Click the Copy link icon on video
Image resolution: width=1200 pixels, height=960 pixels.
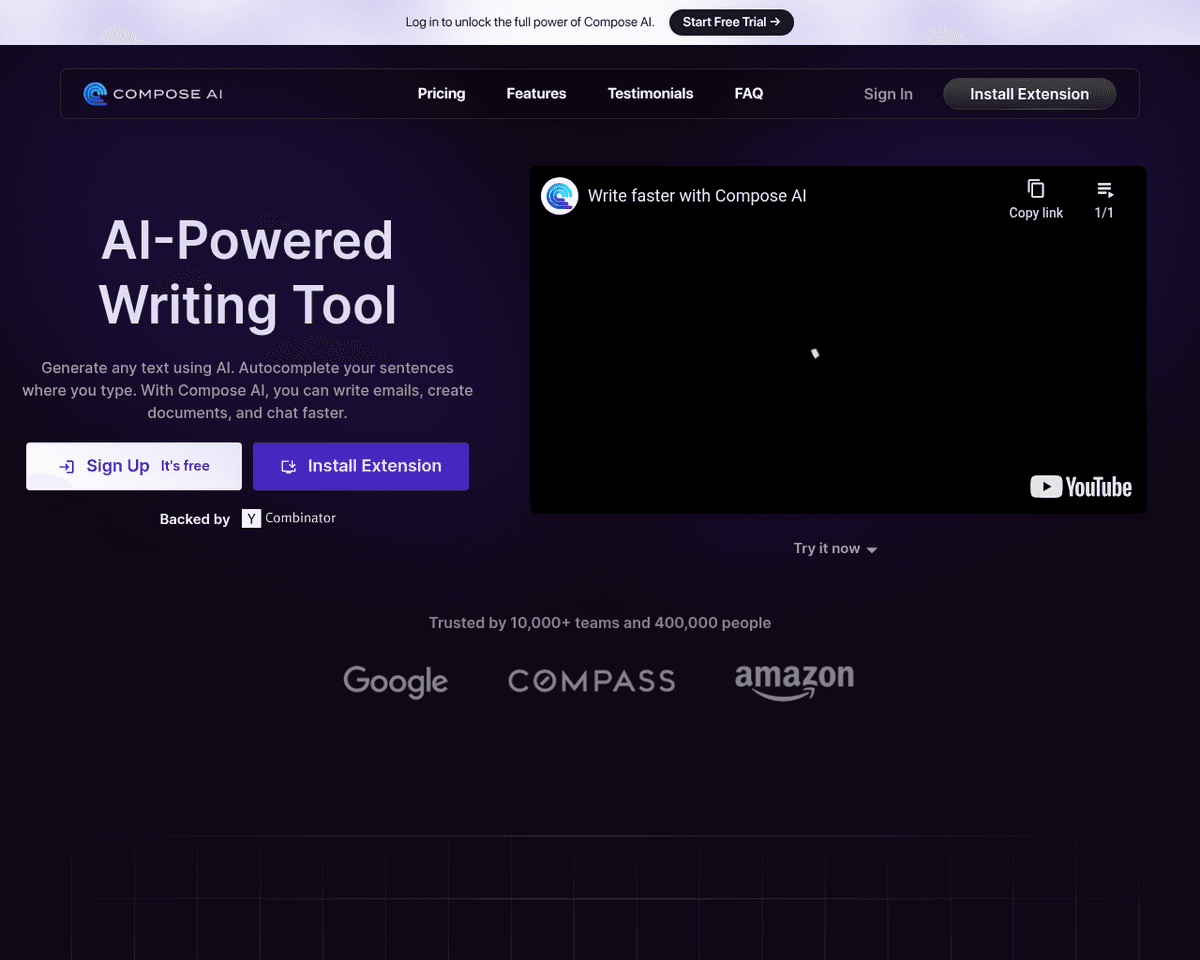pyautogui.click(x=1035, y=189)
